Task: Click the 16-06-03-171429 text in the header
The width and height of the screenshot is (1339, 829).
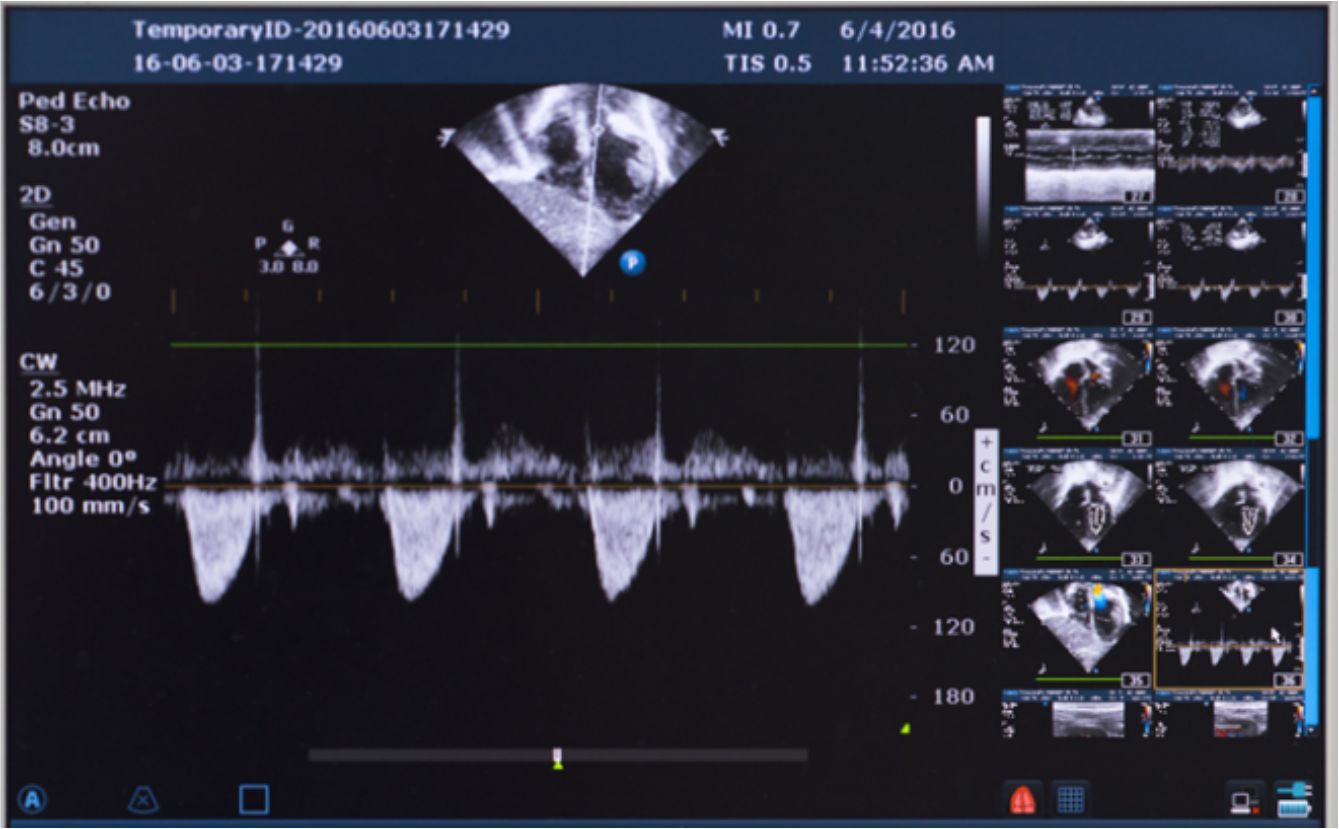Action: point(237,64)
